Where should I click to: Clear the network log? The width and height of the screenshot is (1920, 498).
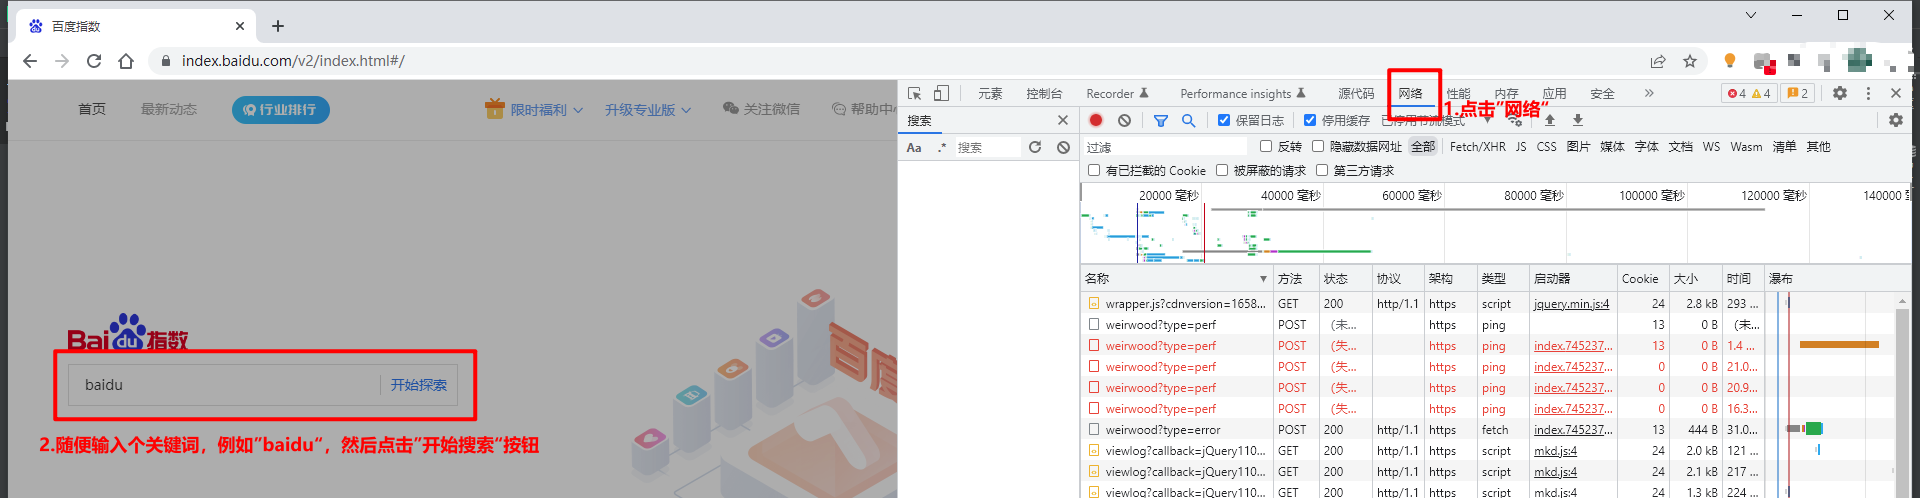pos(1125,120)
